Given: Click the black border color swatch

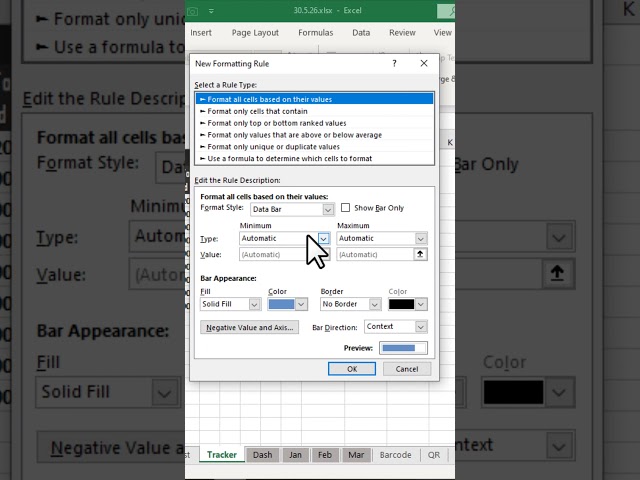Looking at the screenshot, I should point(401,304).
